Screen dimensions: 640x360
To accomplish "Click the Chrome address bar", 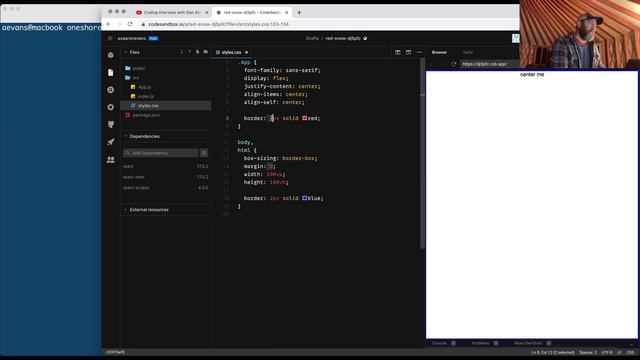I will pos(327,24).
